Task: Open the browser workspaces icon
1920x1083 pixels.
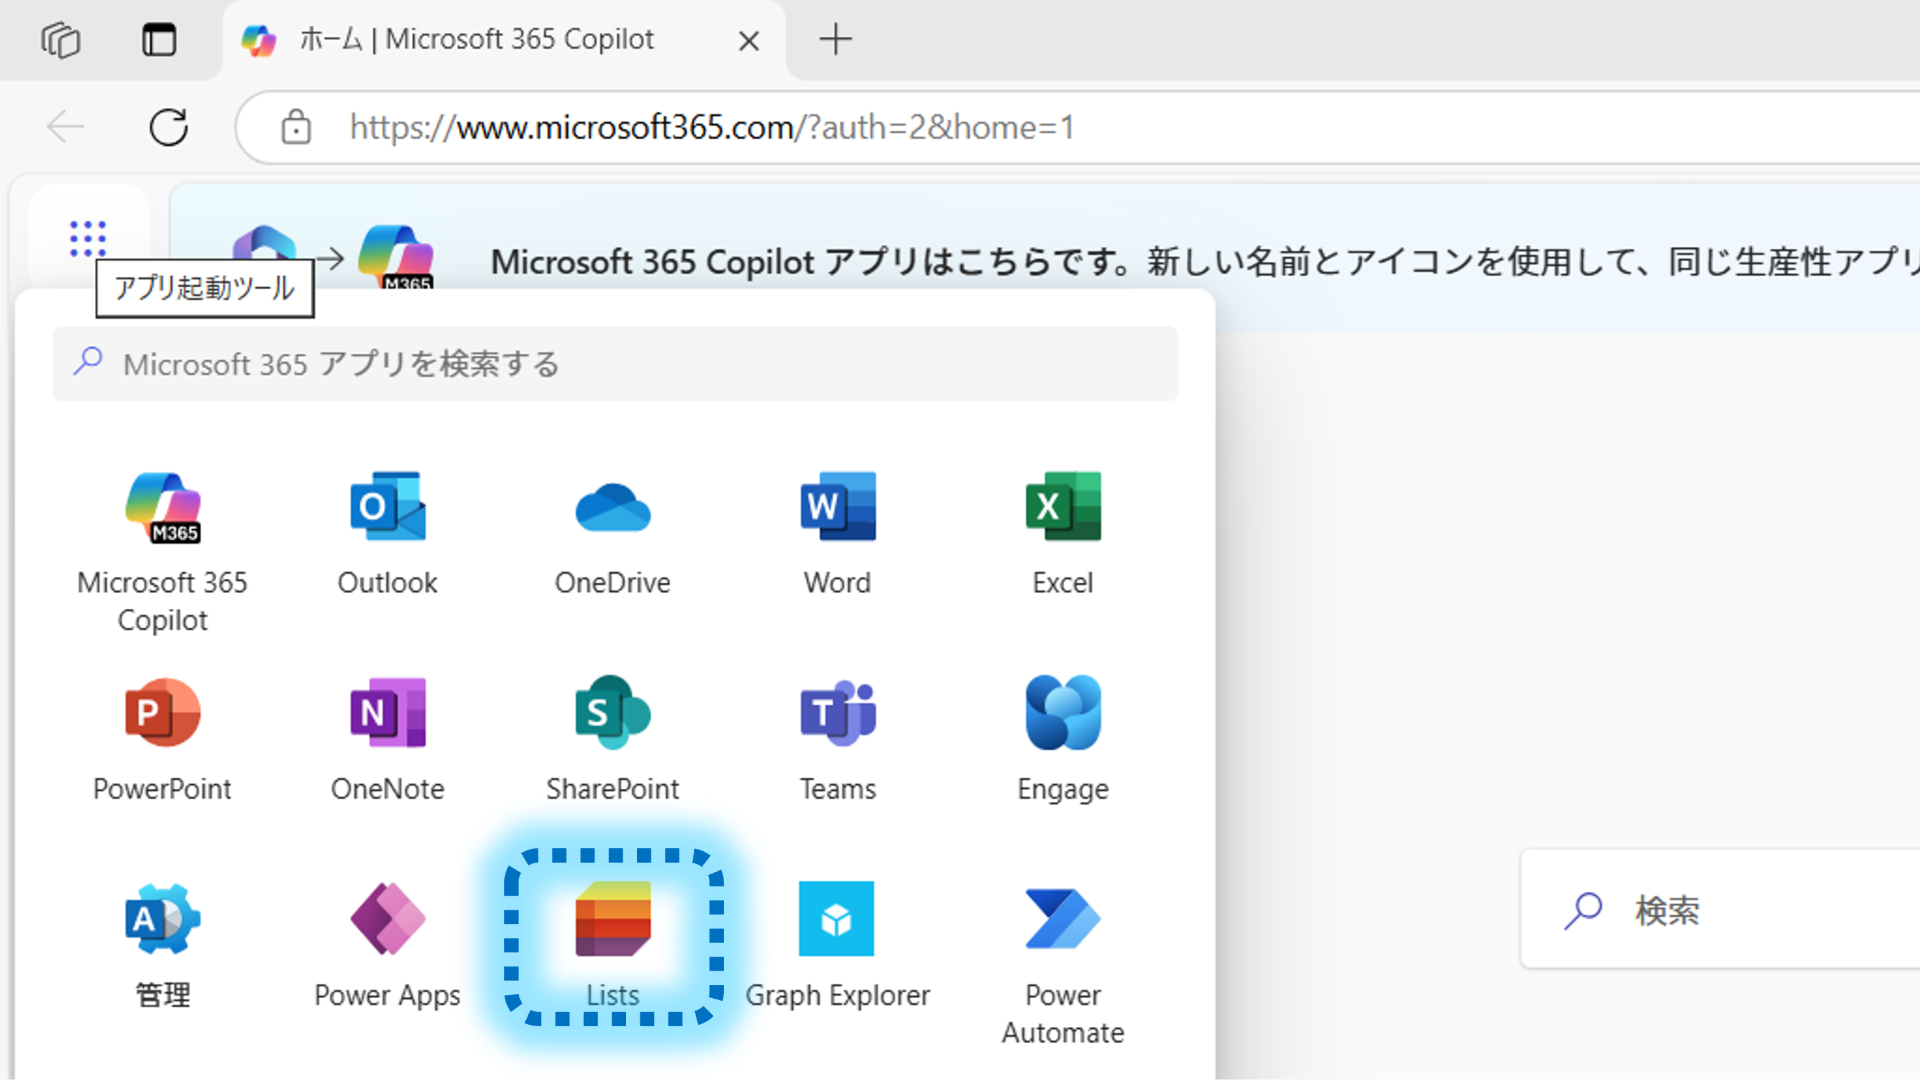Action: click(x=61, y=40)
